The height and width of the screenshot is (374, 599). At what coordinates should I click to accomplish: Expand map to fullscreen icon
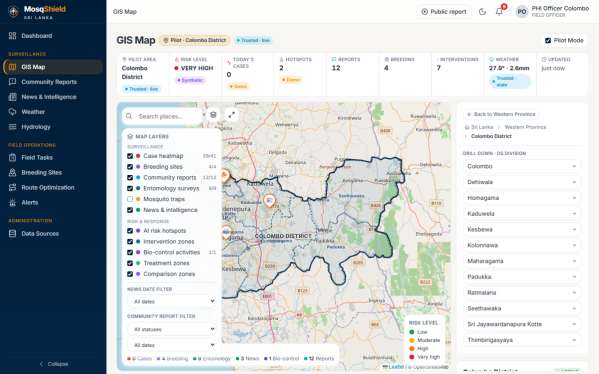232,115
